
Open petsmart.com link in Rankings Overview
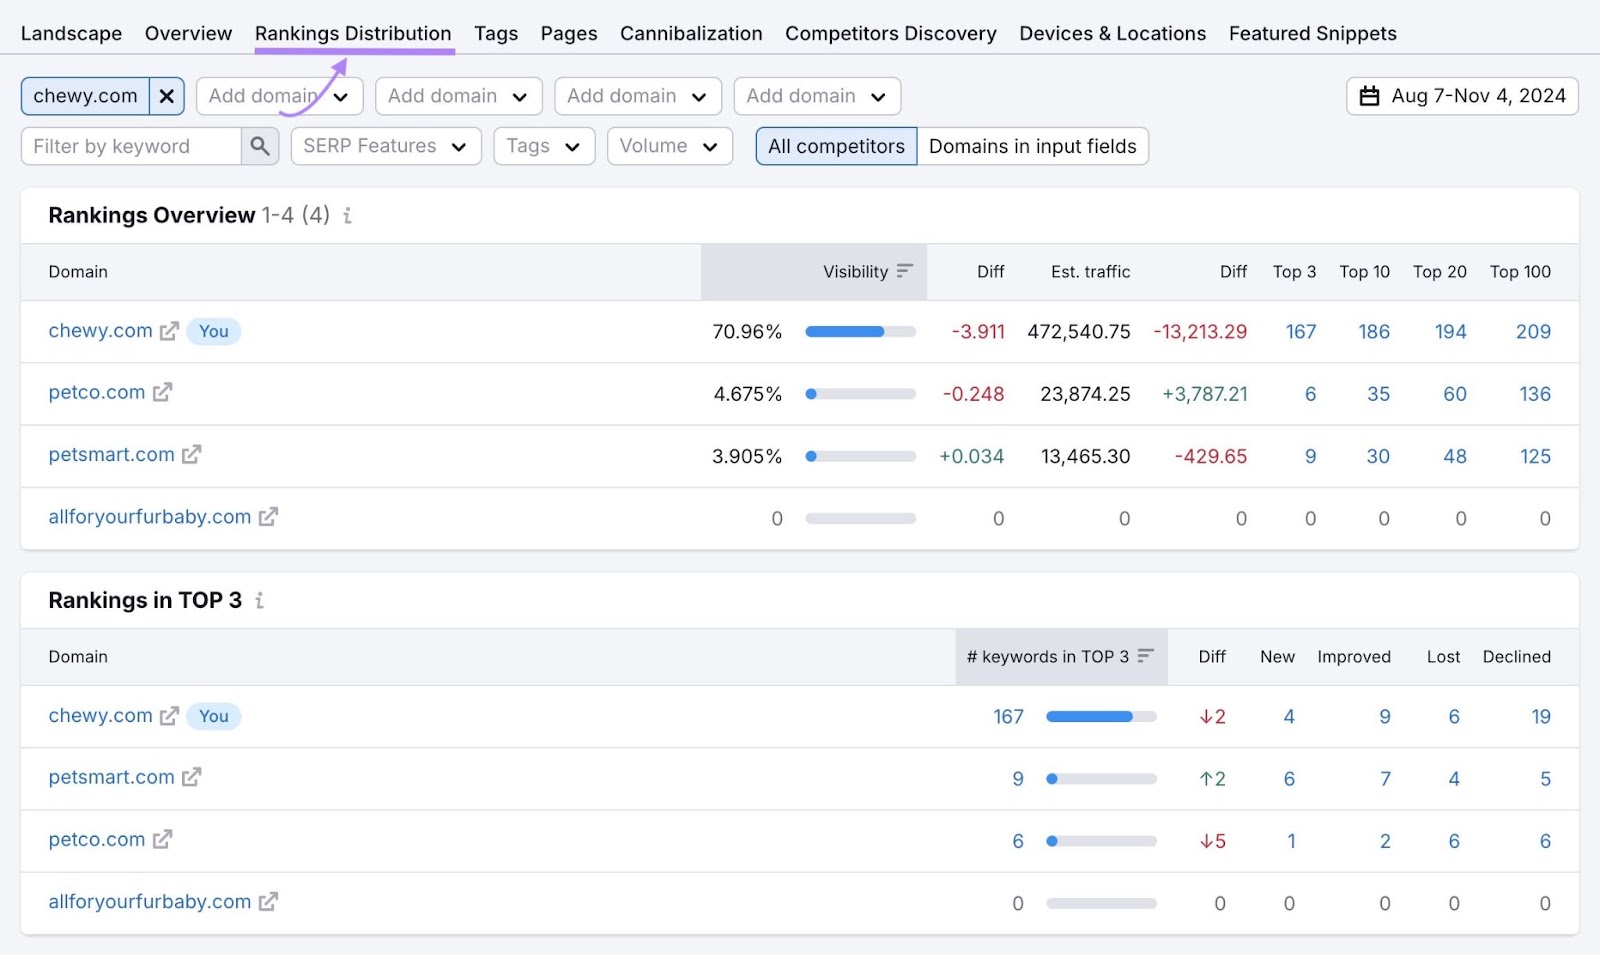click(111, 455)
